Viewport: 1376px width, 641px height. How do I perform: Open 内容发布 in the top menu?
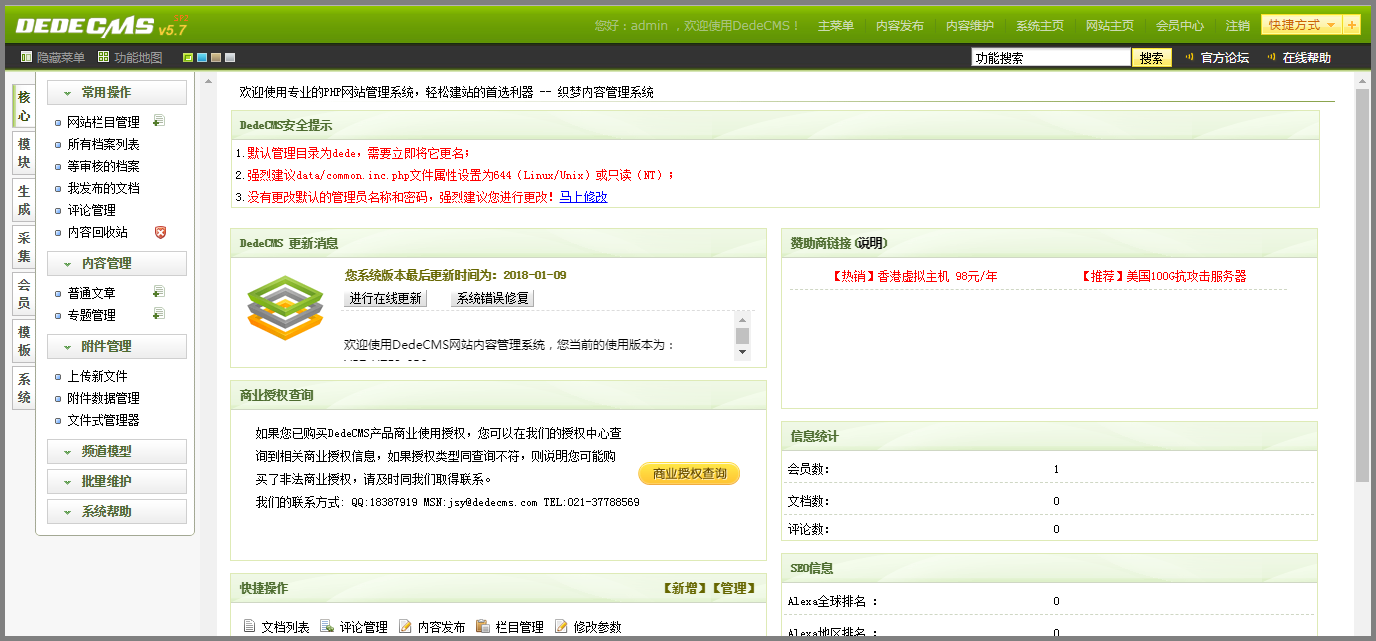click(899, 26)
